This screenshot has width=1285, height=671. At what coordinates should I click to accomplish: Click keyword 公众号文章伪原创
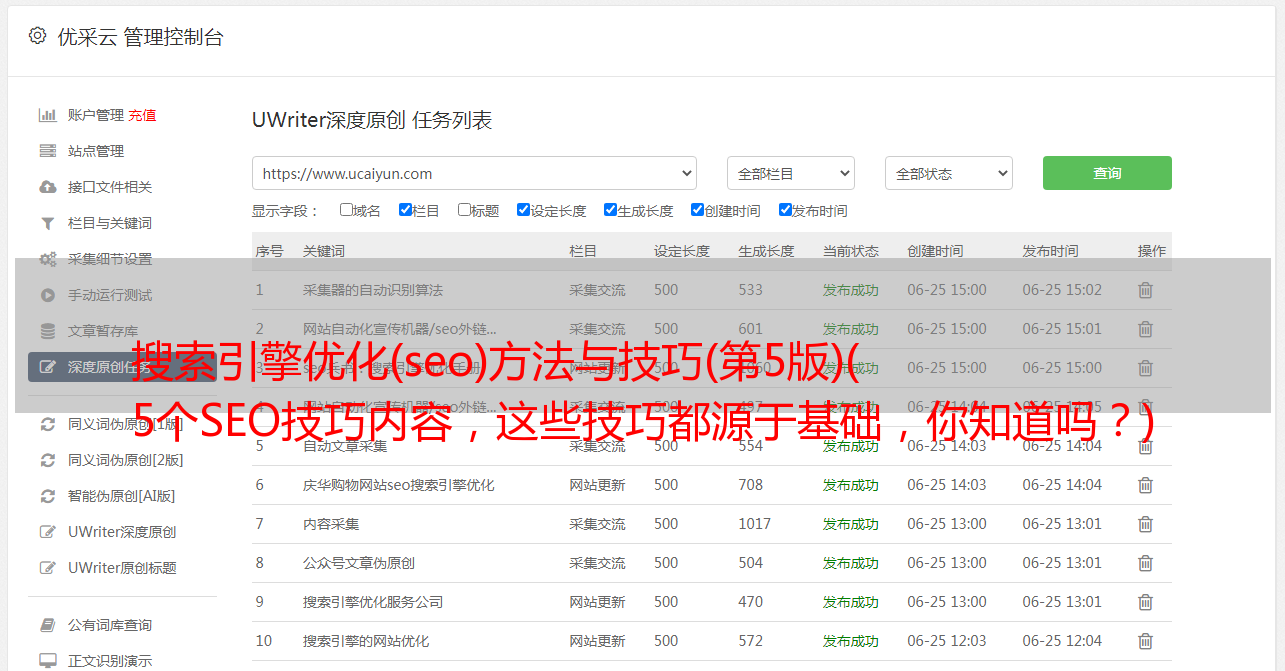click(359, 563)
